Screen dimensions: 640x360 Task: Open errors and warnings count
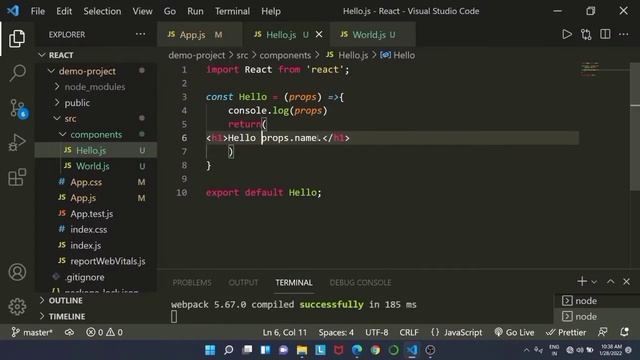[x=104, y=332]
